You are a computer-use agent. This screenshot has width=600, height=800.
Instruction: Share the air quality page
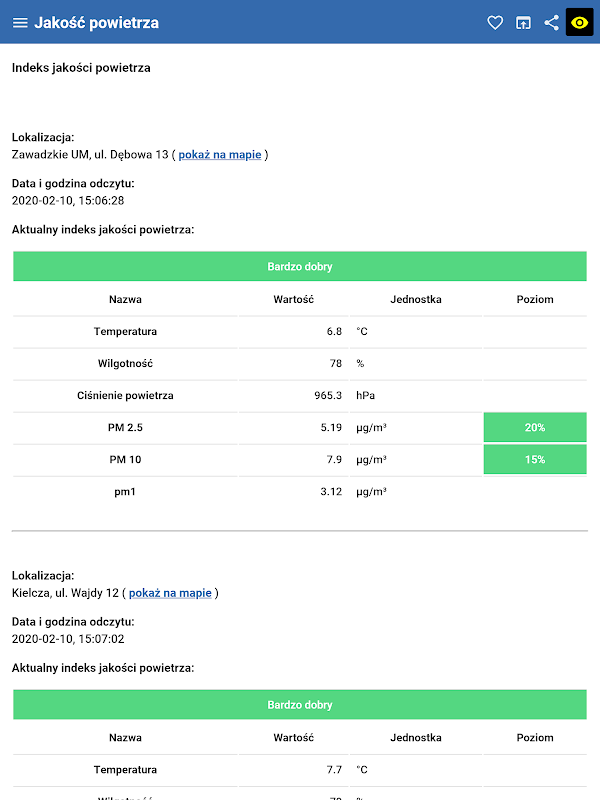pos(552,22)
